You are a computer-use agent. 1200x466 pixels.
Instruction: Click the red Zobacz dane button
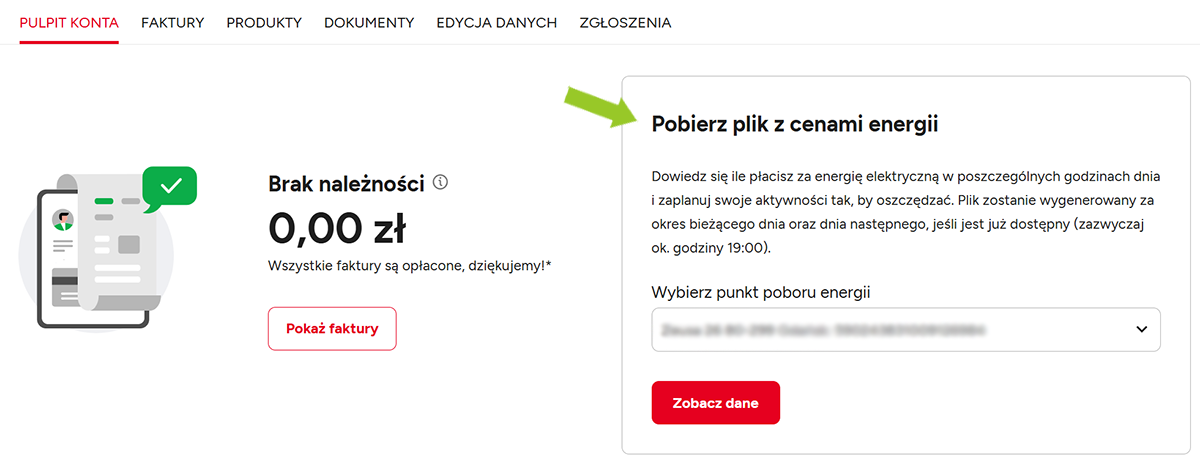click(715, 403)
